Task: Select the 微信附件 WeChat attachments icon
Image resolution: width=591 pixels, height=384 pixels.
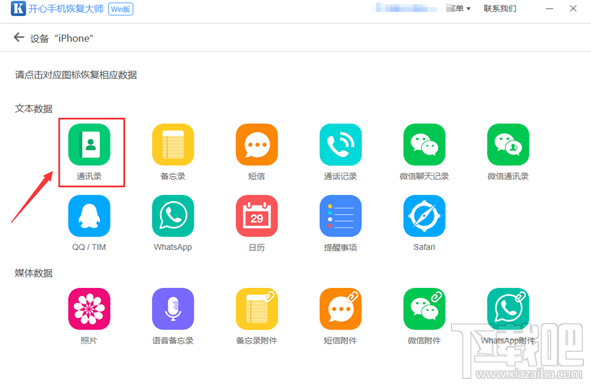Action: click(x=424, y=309)
